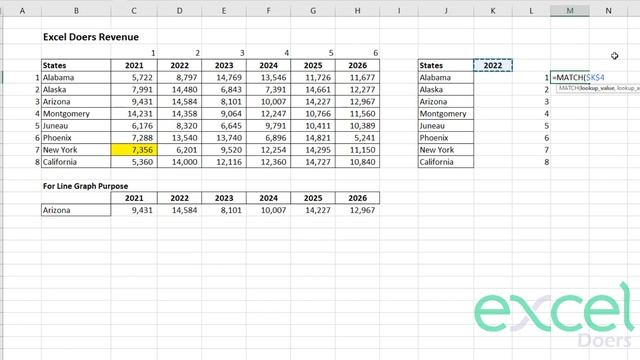640x360 pixels.
Task: Select Arizona 2023 value 8,101 in main table
Action: click(x=224, y=102)
